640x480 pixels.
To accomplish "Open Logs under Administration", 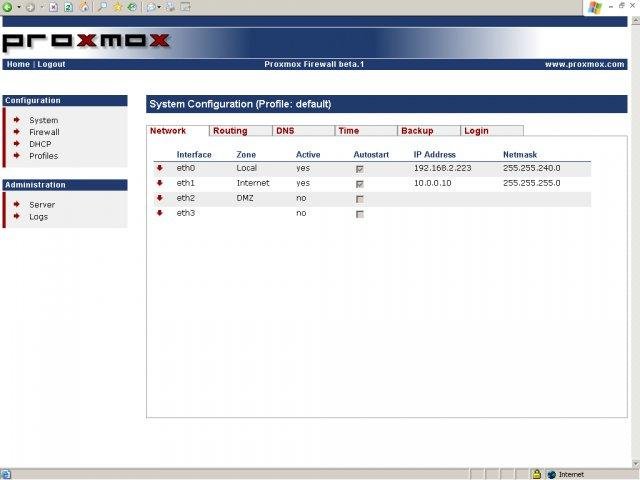I will pyautogui.click(x=38, y=217).
